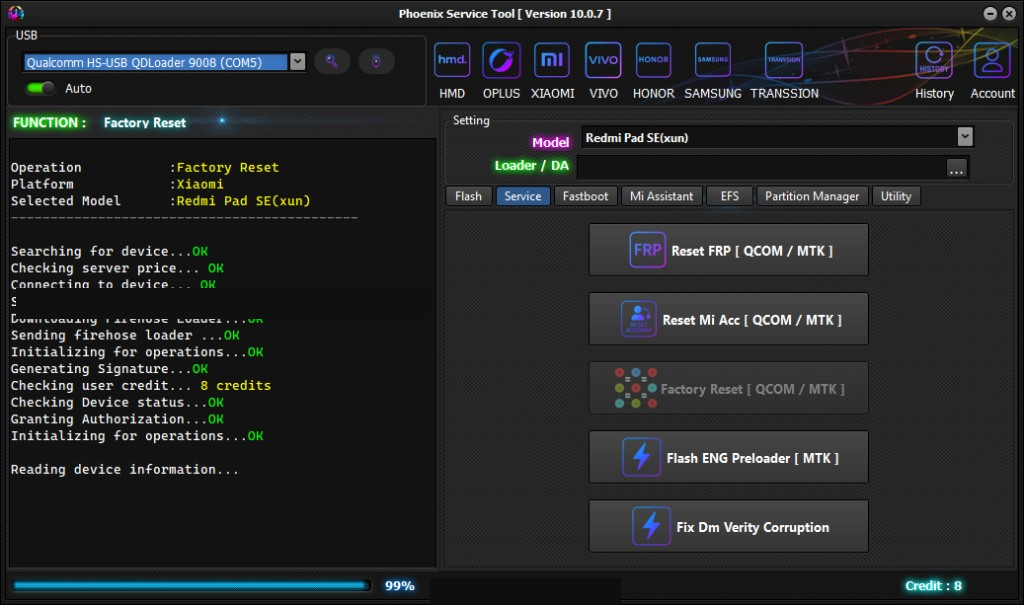Click the FUNCTION : Factory Reset label
This screenshot has height=605, width=1024.
click(x=99, y=122)
